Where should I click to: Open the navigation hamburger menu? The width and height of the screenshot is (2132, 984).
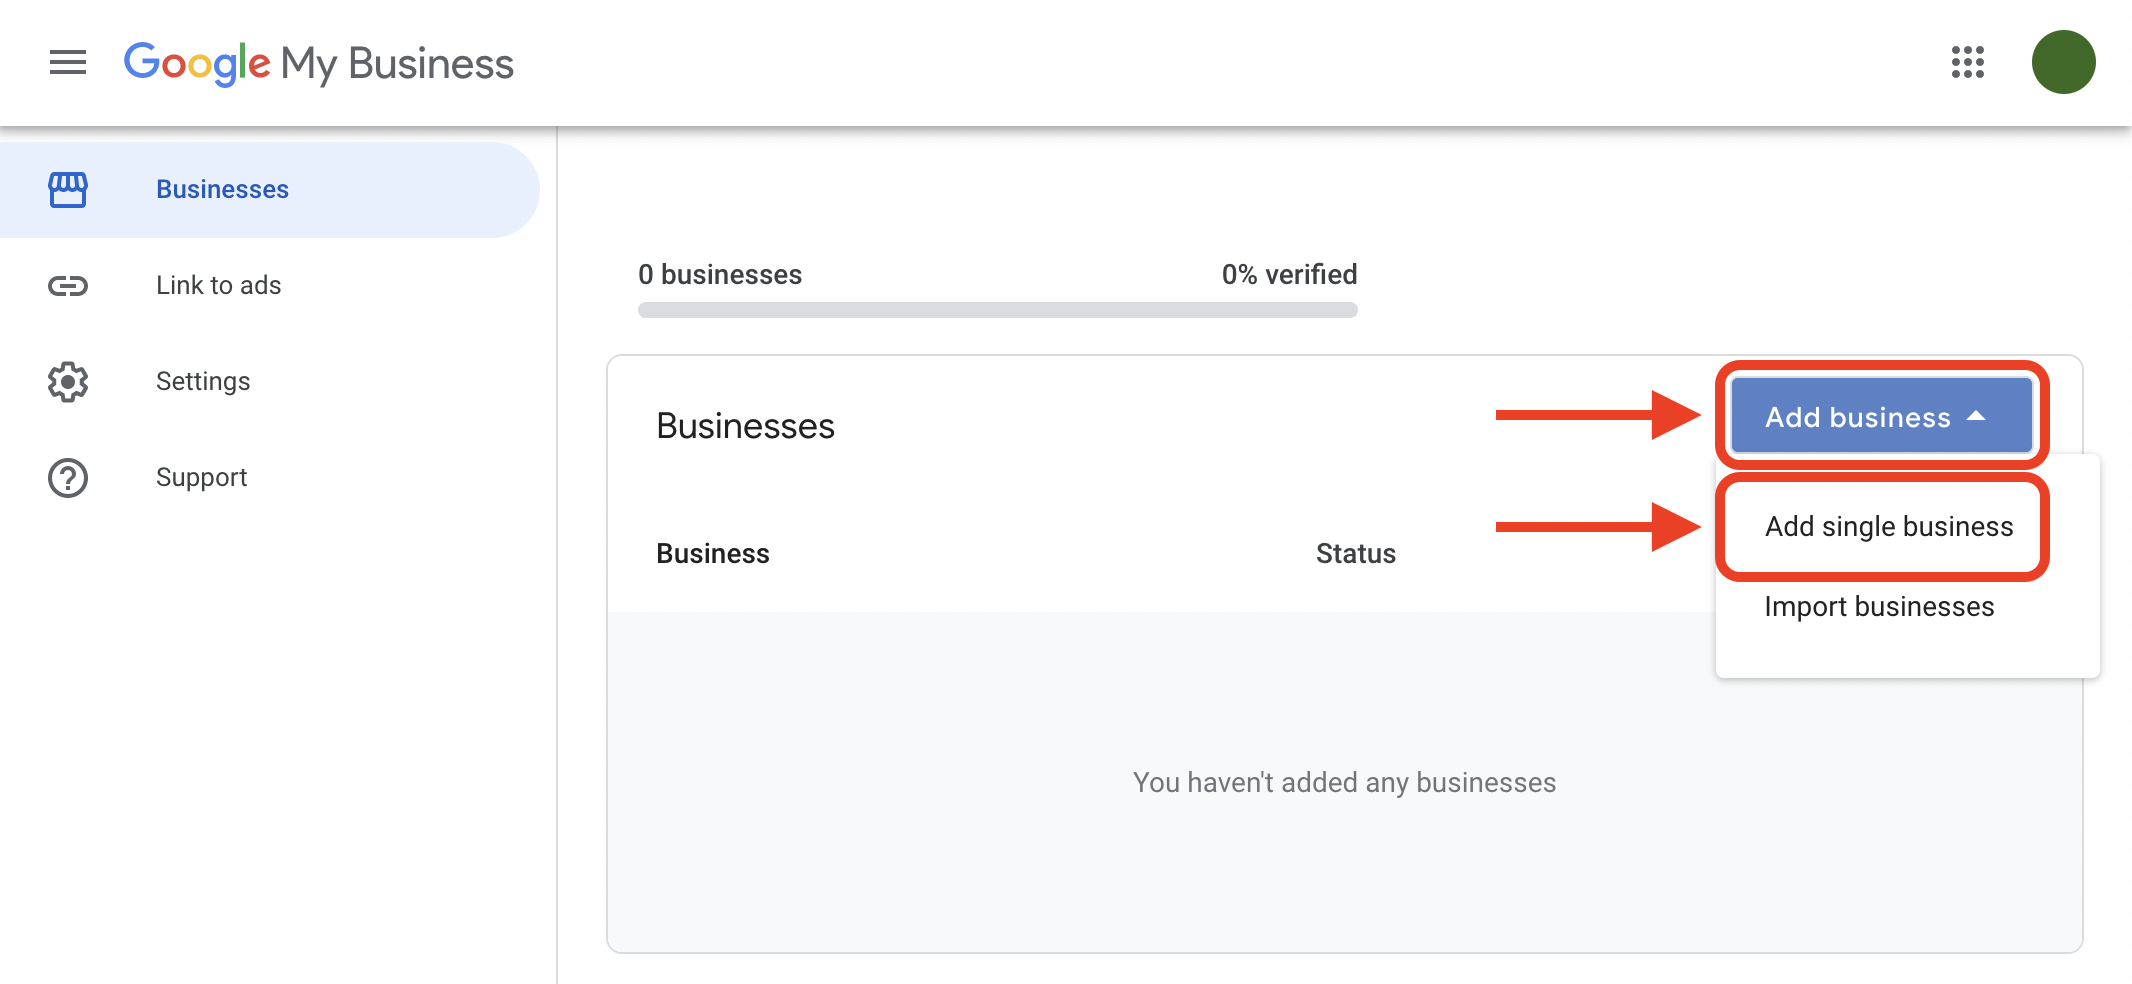(x=67, y=62)
